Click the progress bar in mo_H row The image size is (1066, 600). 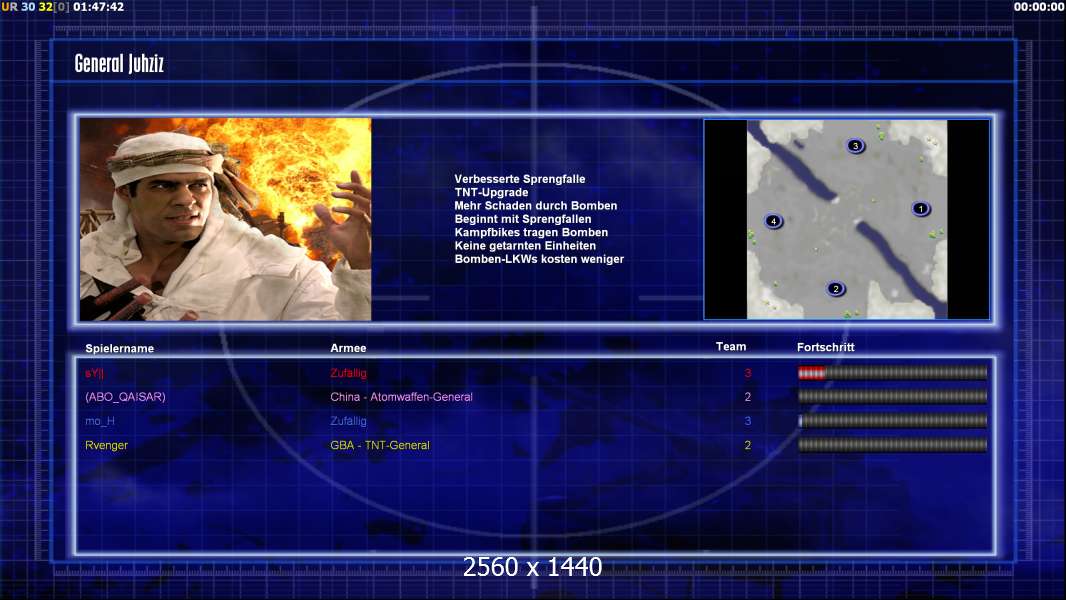click(892, 421)
